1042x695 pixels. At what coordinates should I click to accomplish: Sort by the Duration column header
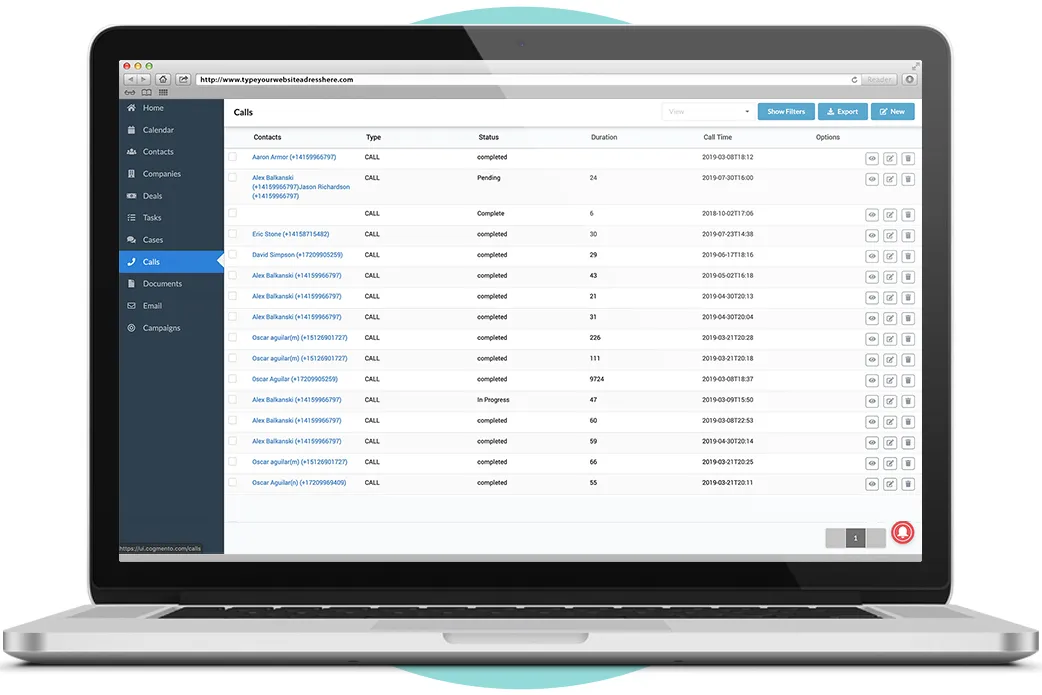click(604, 137)
